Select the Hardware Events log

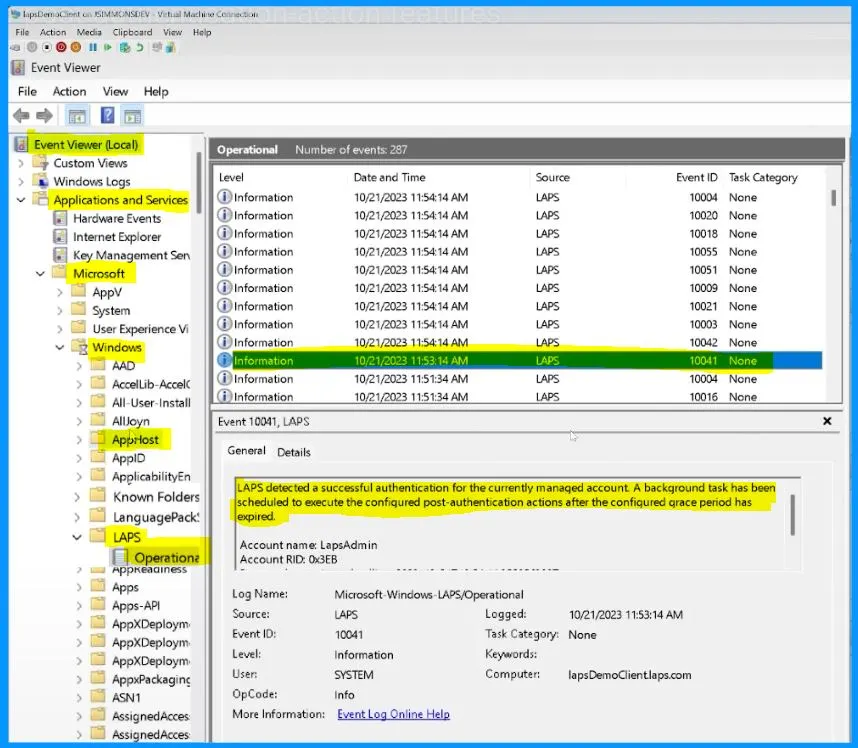point(117,218)
